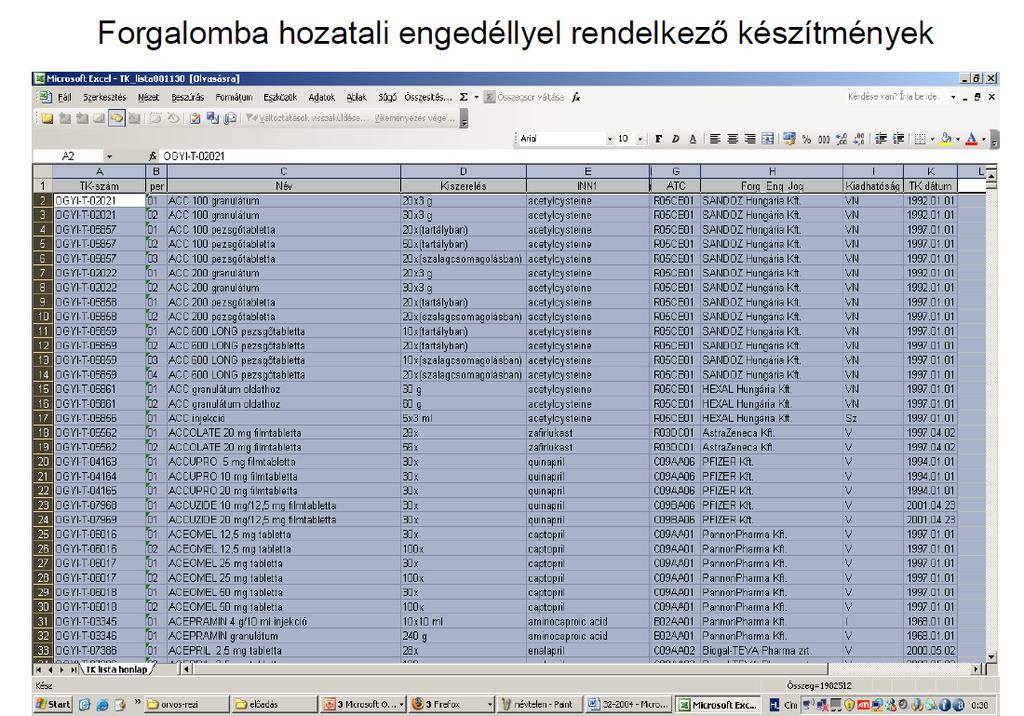Image resolution: width=1024 pixels, height=716 pixels.
Task: Decrease decimal places
Action: [858, 138]
